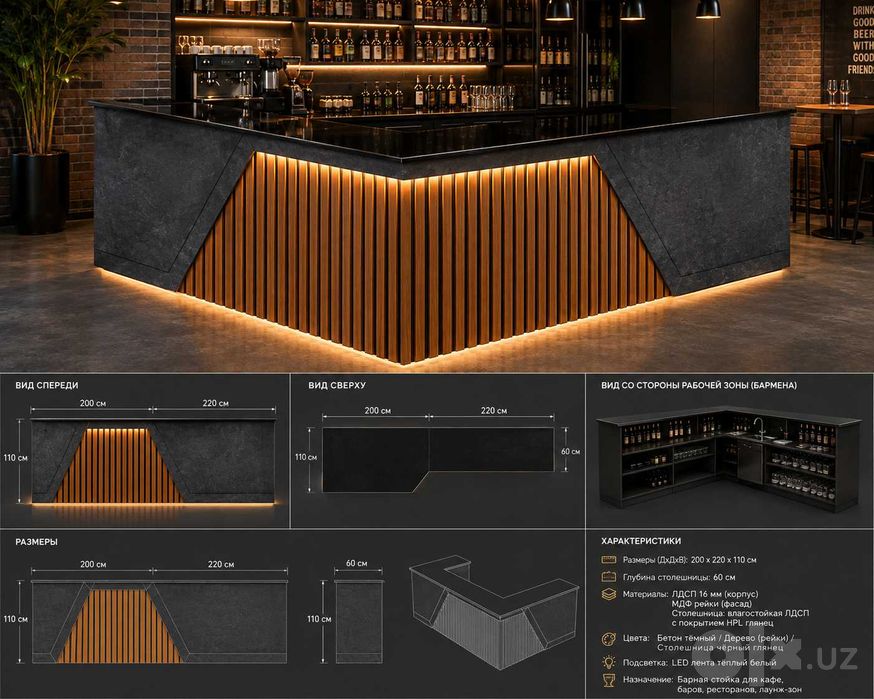Click the stacked layers icon beside Материалы
The image size is (874, 699).
608,594
